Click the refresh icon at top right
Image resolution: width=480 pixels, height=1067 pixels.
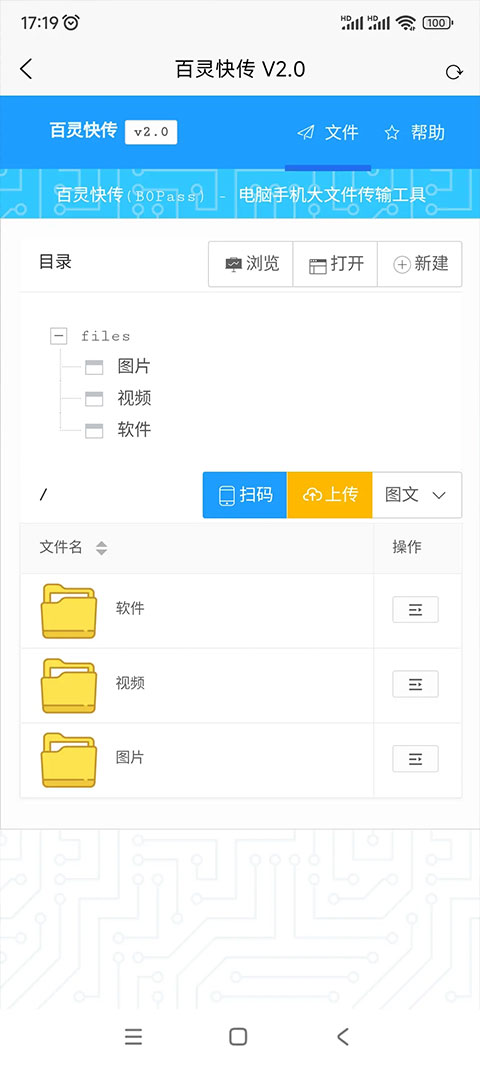[453, 72]
